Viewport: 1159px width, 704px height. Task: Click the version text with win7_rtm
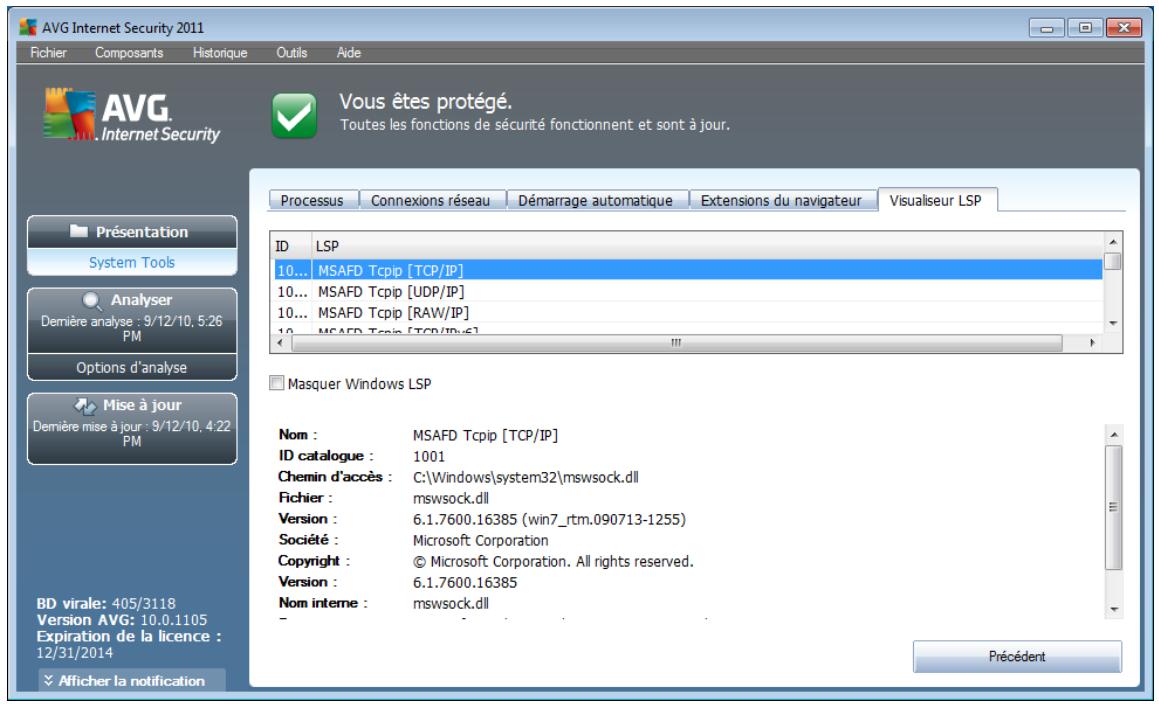click(x=549, y=519)
